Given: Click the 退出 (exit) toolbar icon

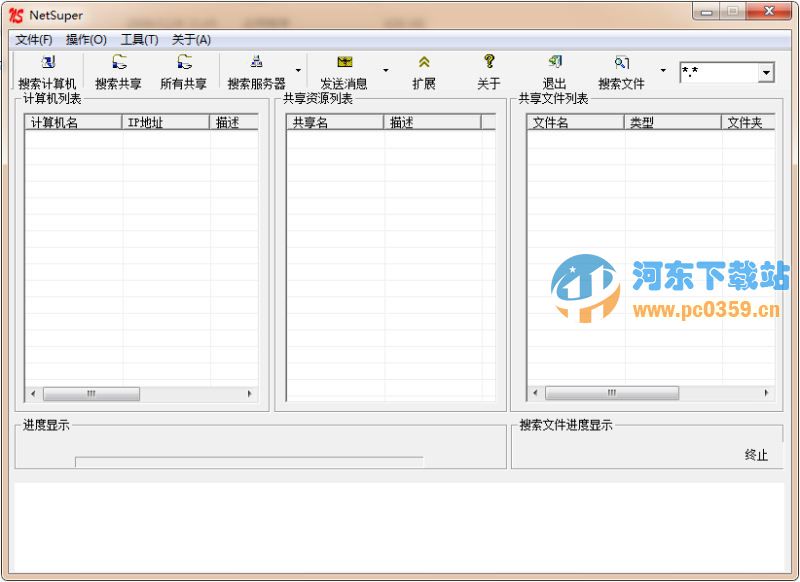Looking at the screenshot, I should point(555,71).
